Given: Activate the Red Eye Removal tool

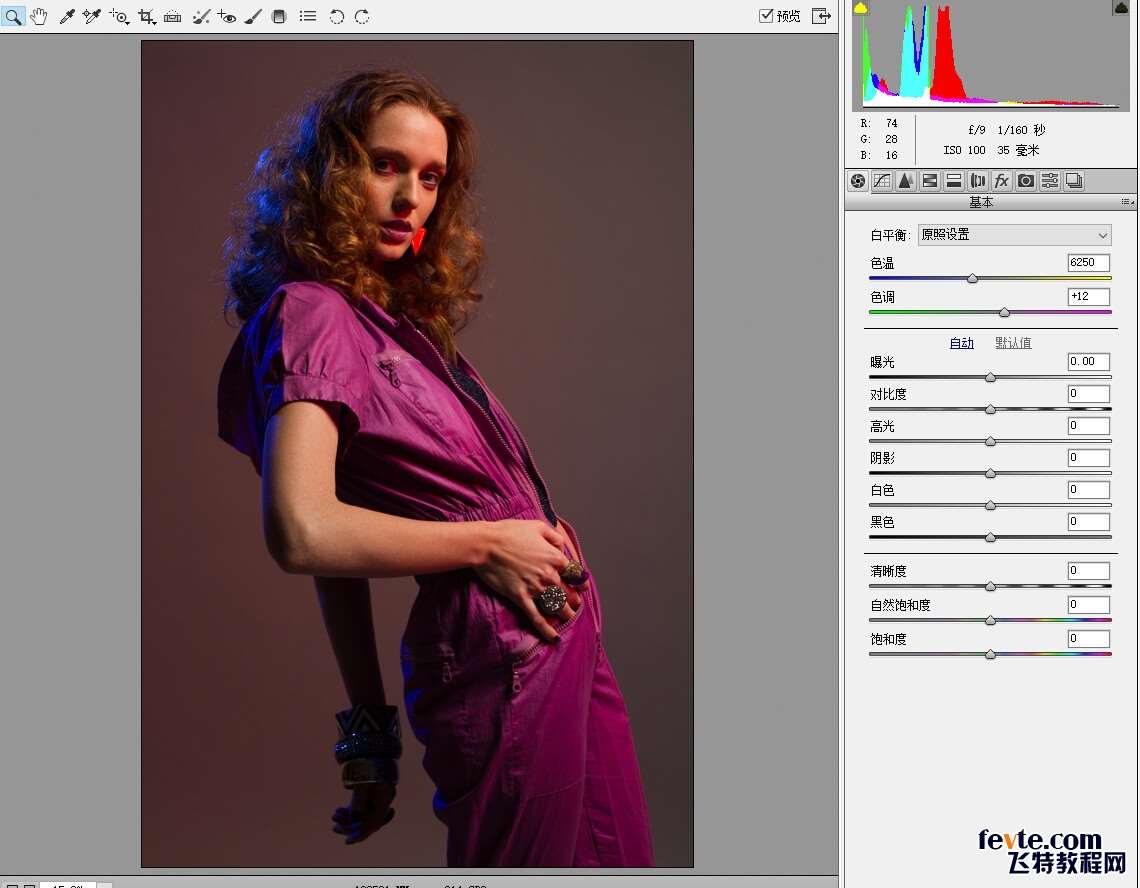Looking at the screenshot, I should (x=227, y=16).
